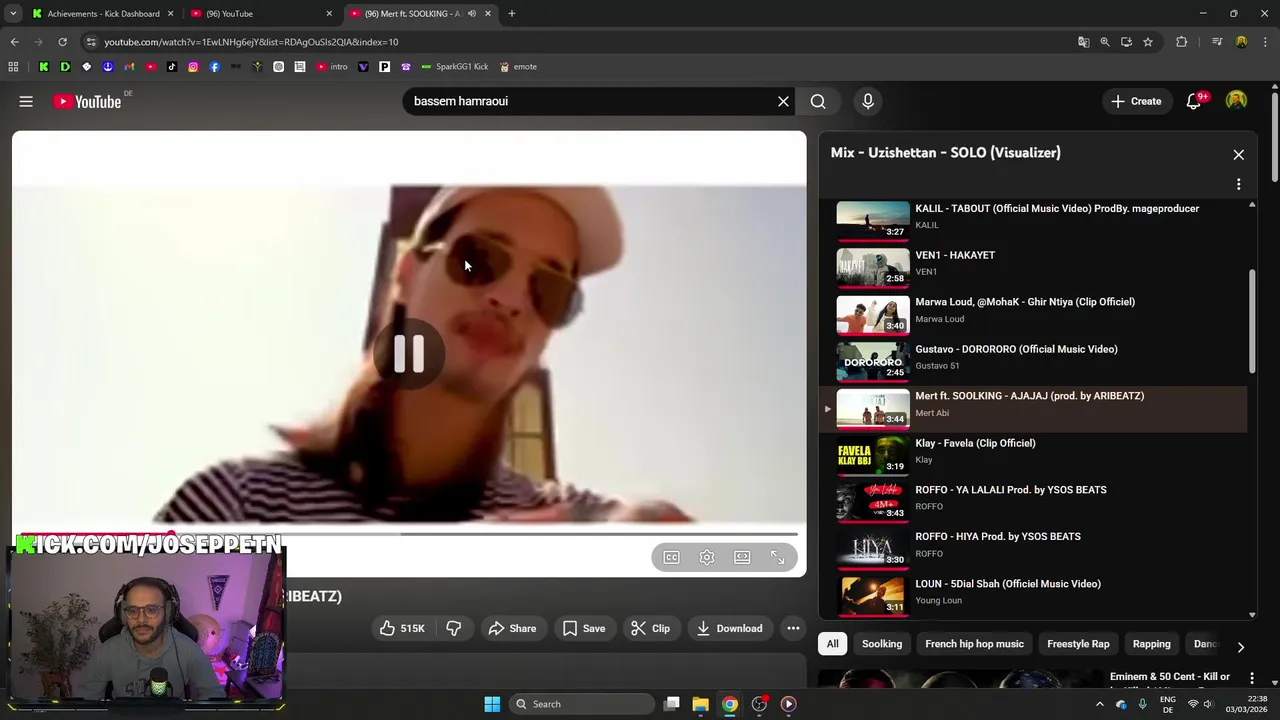This screenshot has width=1280, height=720.
Task: Select 'French hip hop music' chip
Action: tap(974, 644)
